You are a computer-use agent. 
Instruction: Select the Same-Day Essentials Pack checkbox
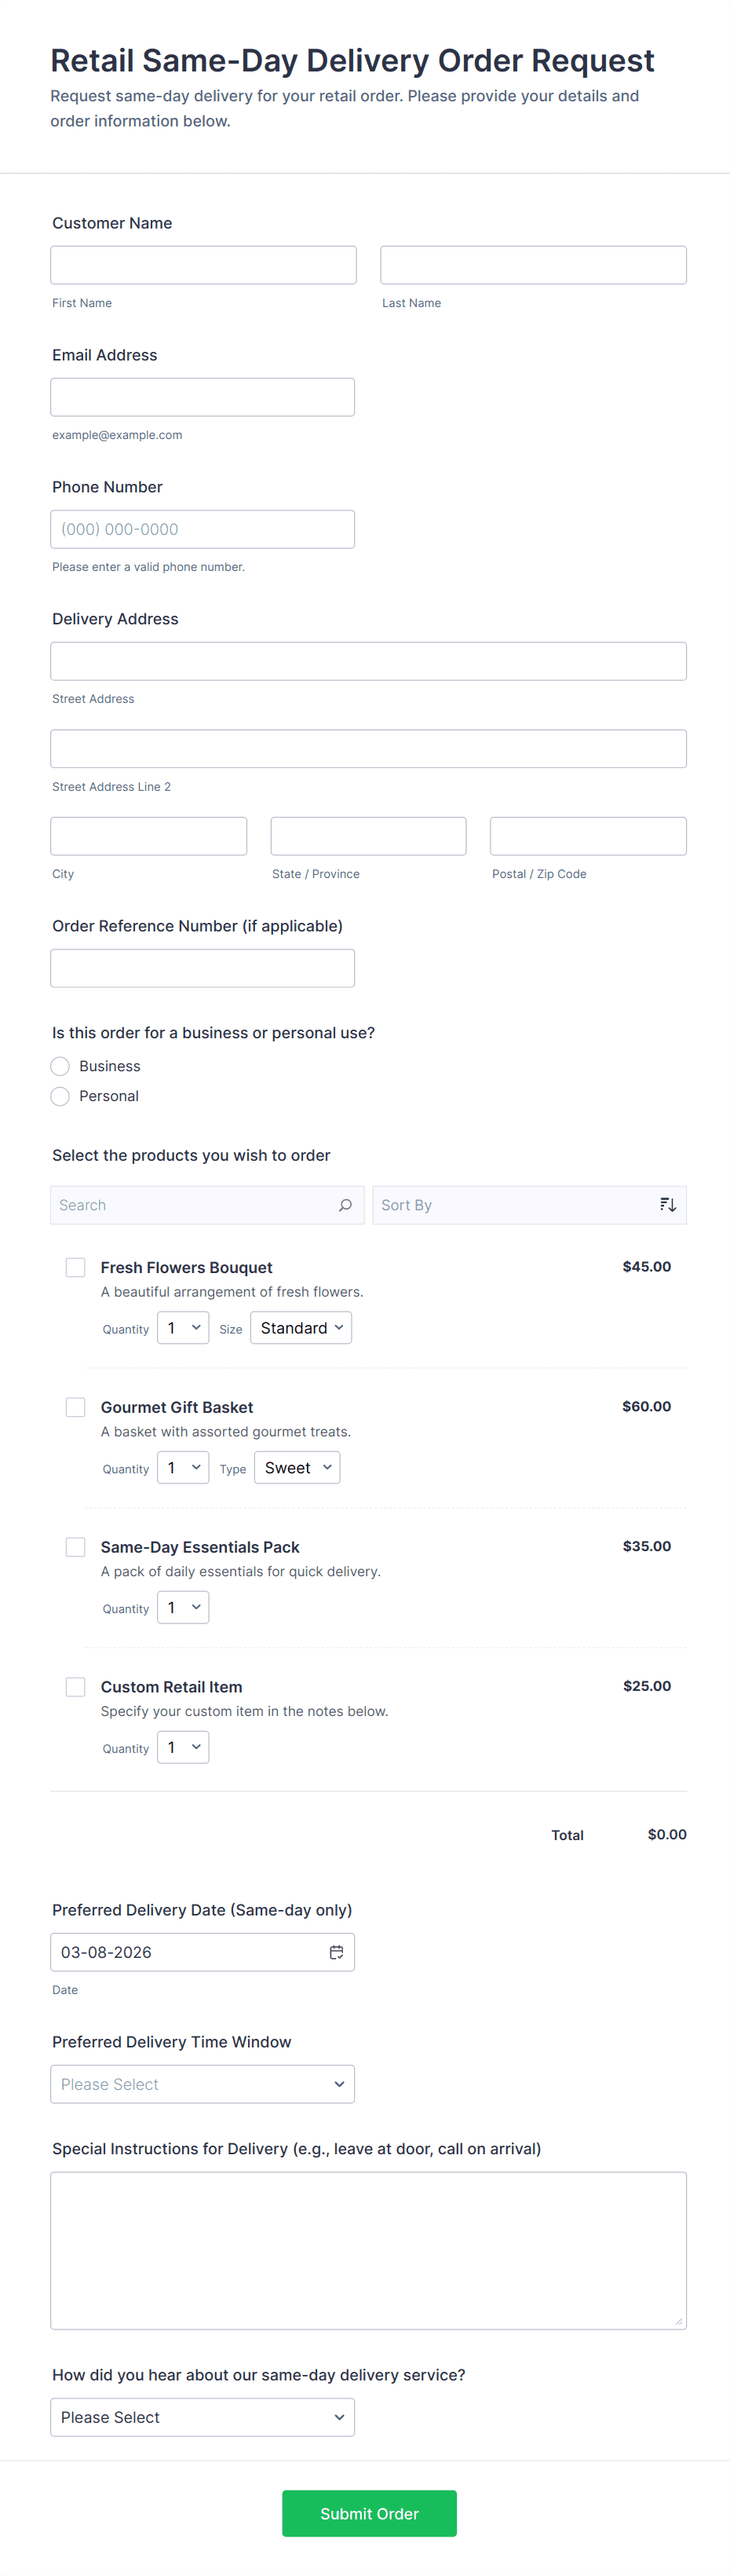75,1547
